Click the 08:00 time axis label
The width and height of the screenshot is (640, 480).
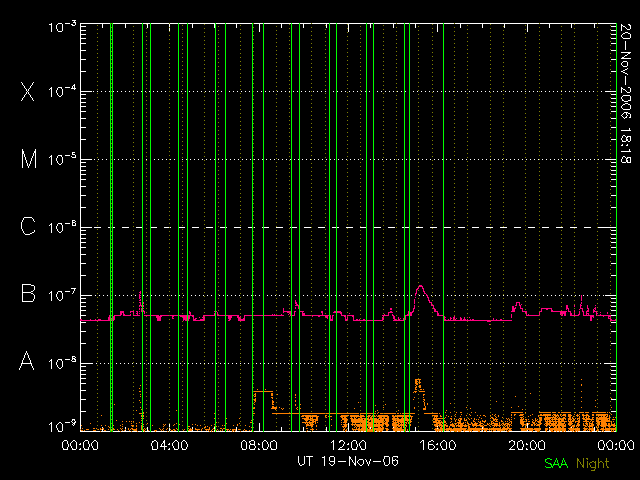pos(259,445)
